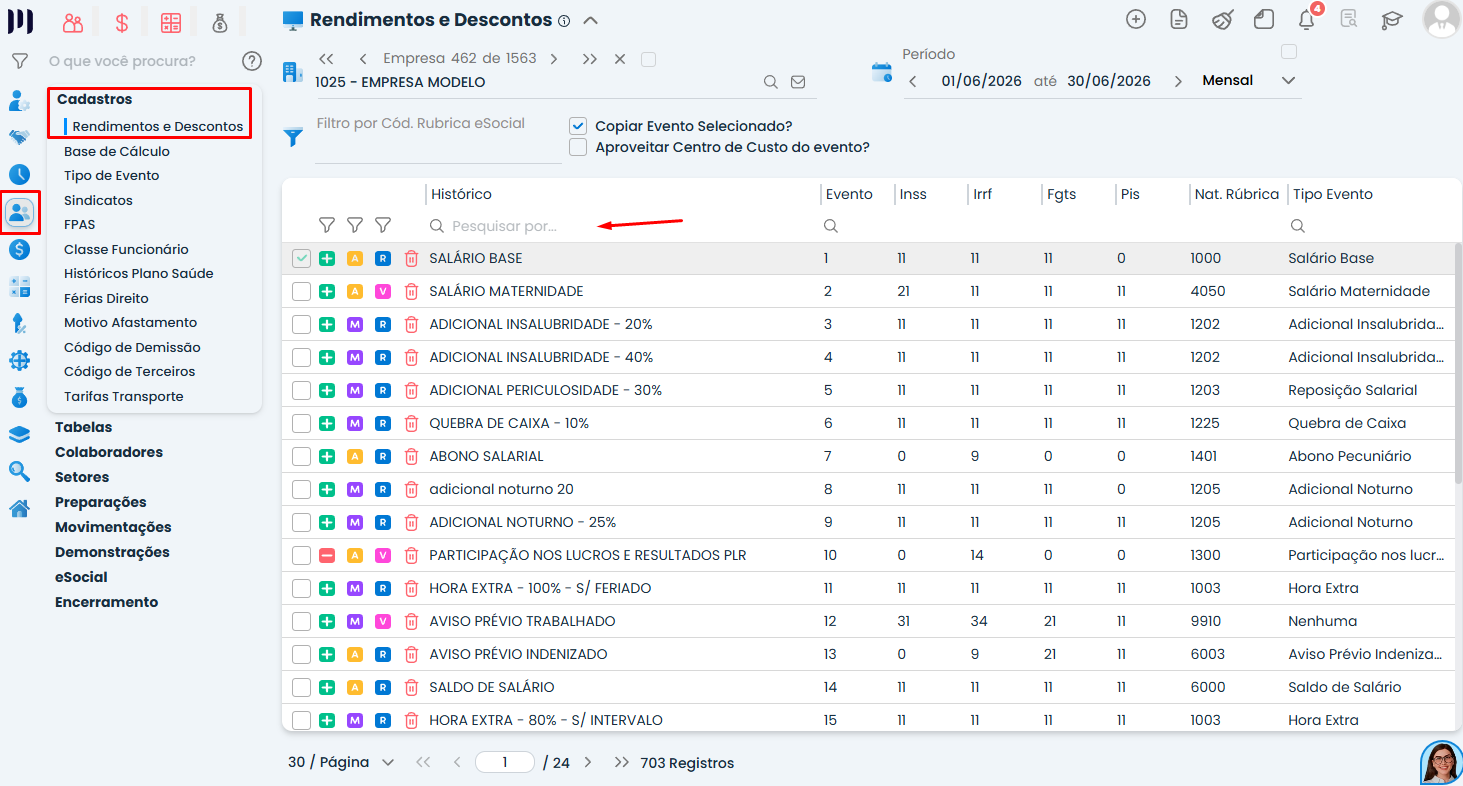Click Filtro por Cód. Rubrica eSocial field

tap(438, 136)
